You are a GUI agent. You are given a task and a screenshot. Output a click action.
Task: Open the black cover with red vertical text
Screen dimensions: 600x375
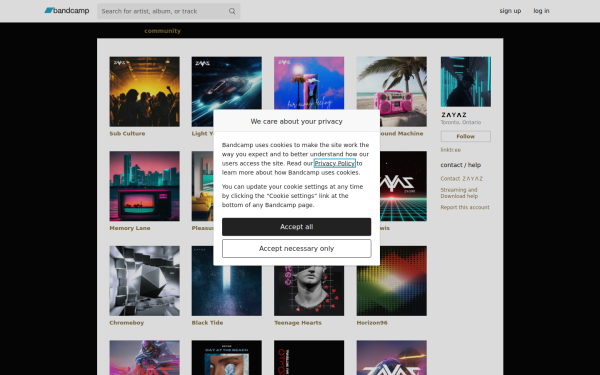point(309,358)
